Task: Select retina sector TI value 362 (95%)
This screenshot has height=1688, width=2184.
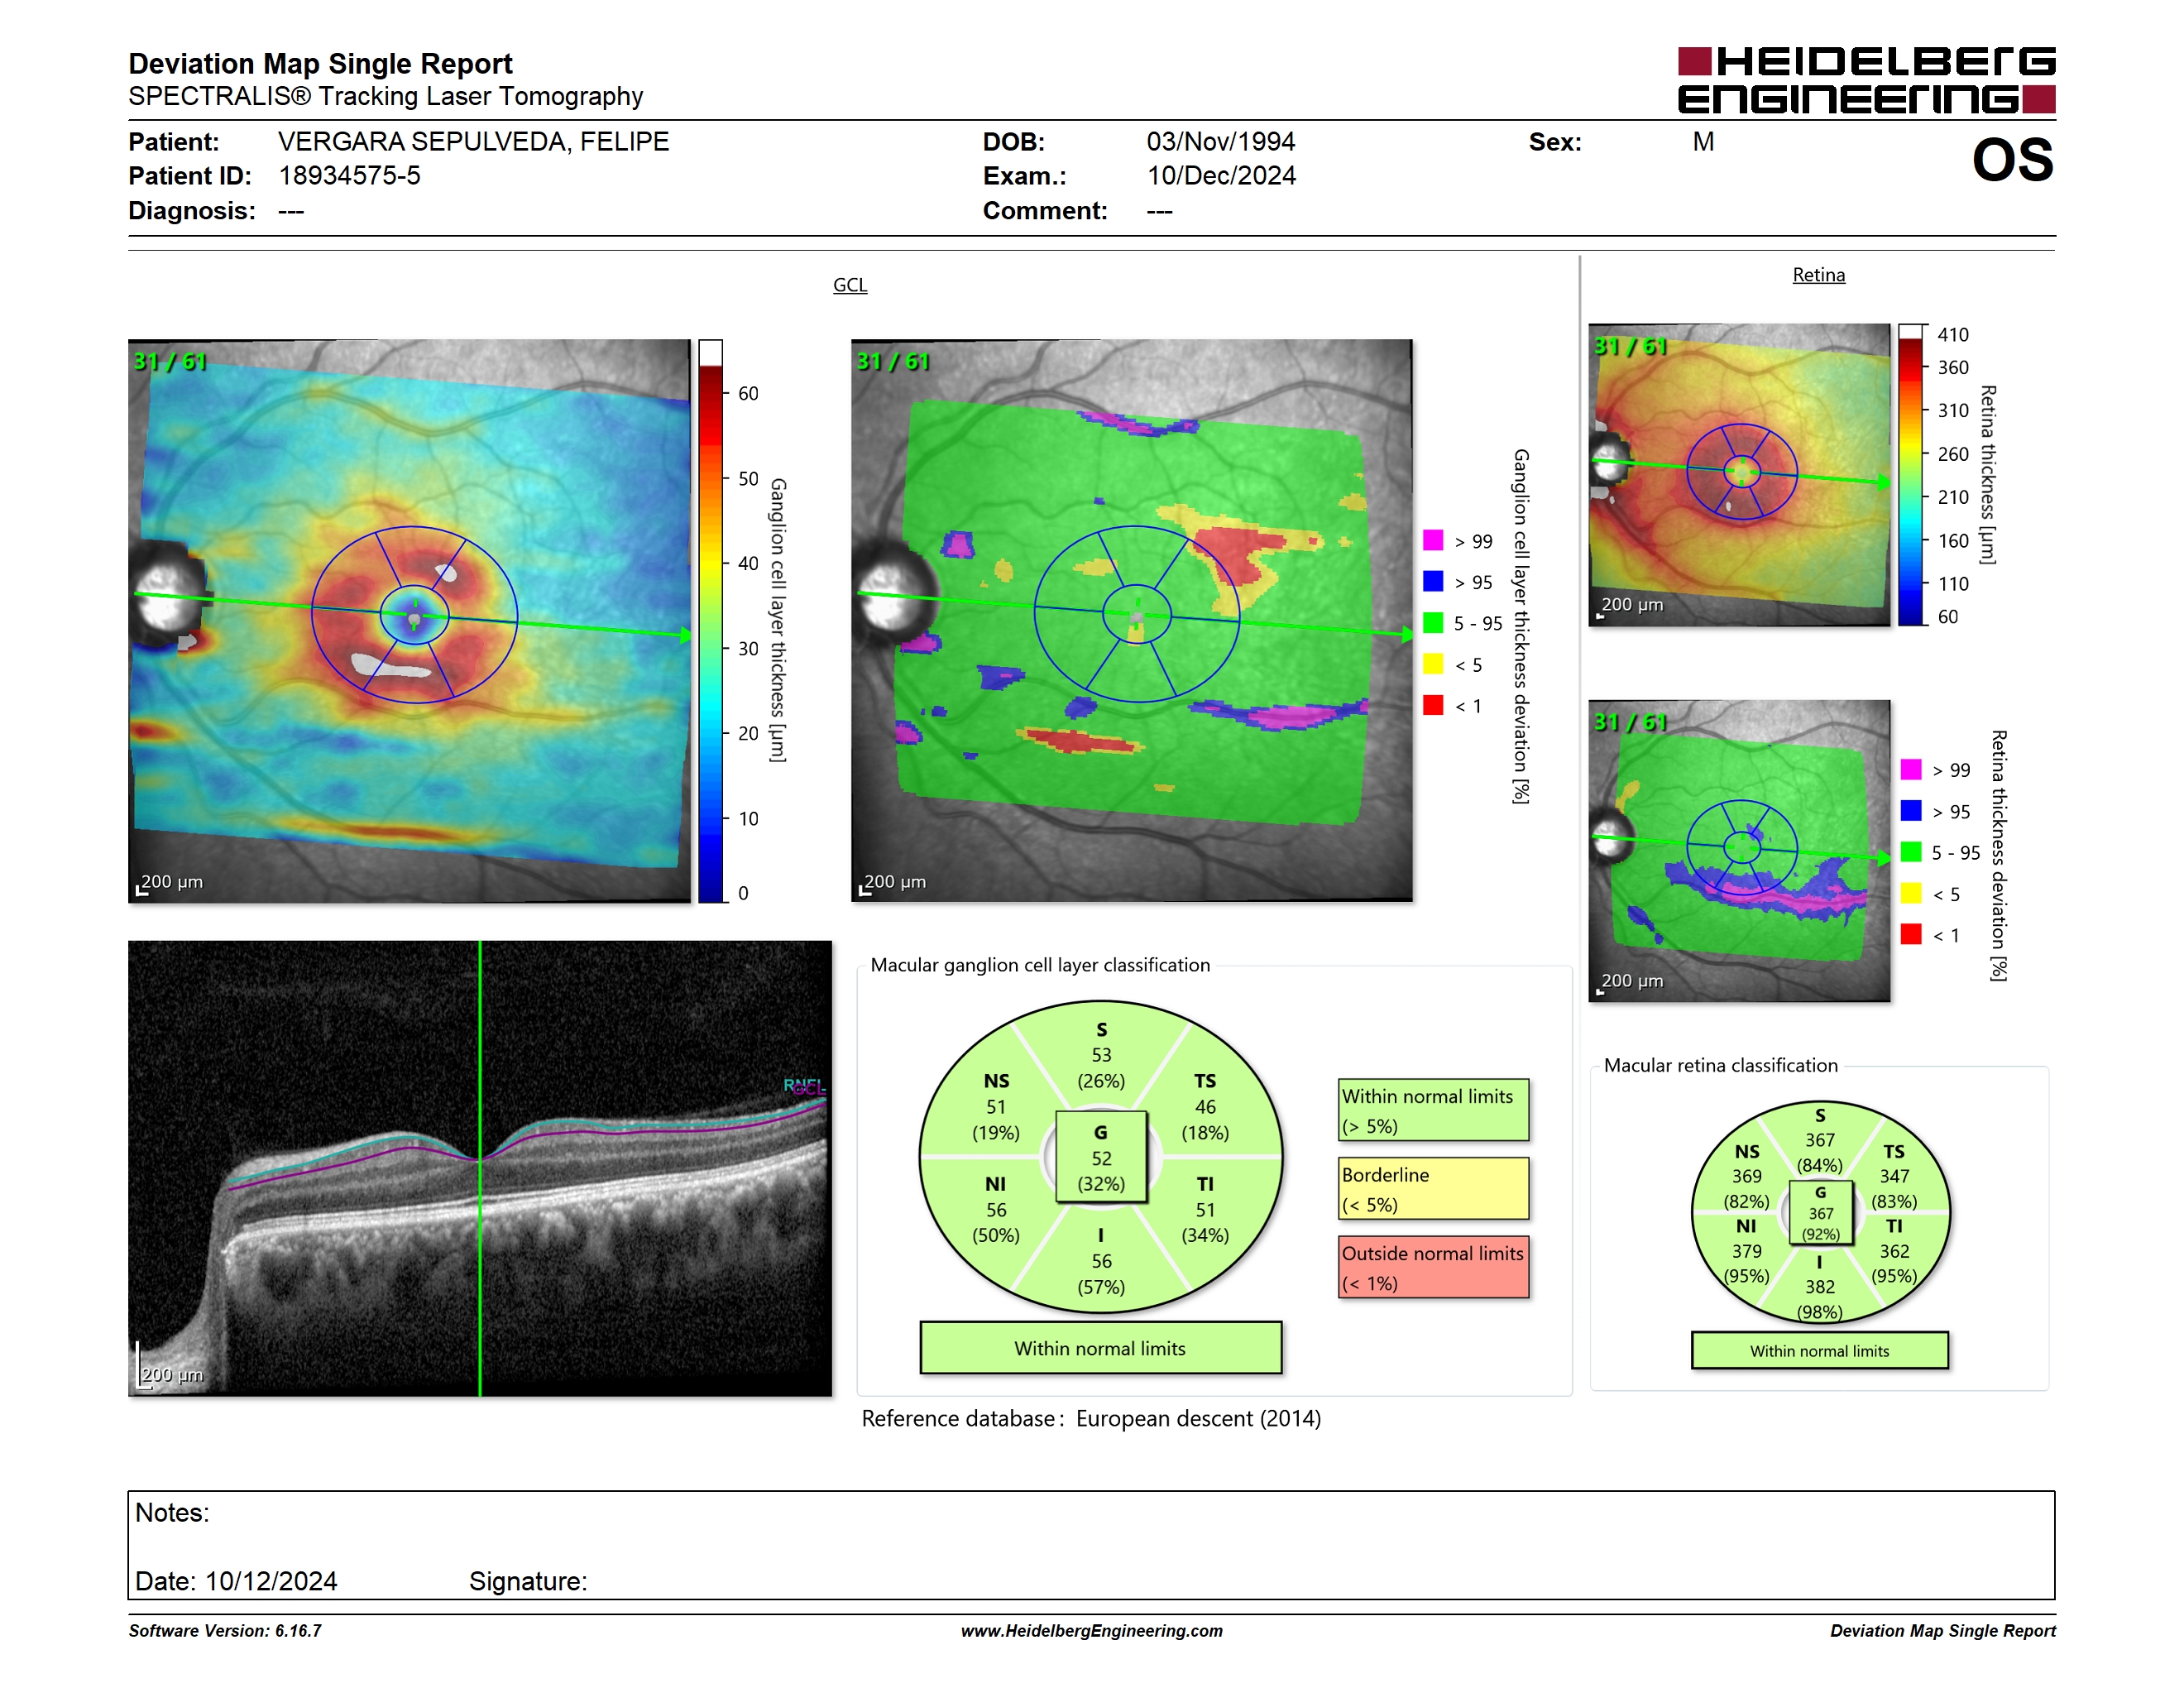Action: (1894, 1251)
